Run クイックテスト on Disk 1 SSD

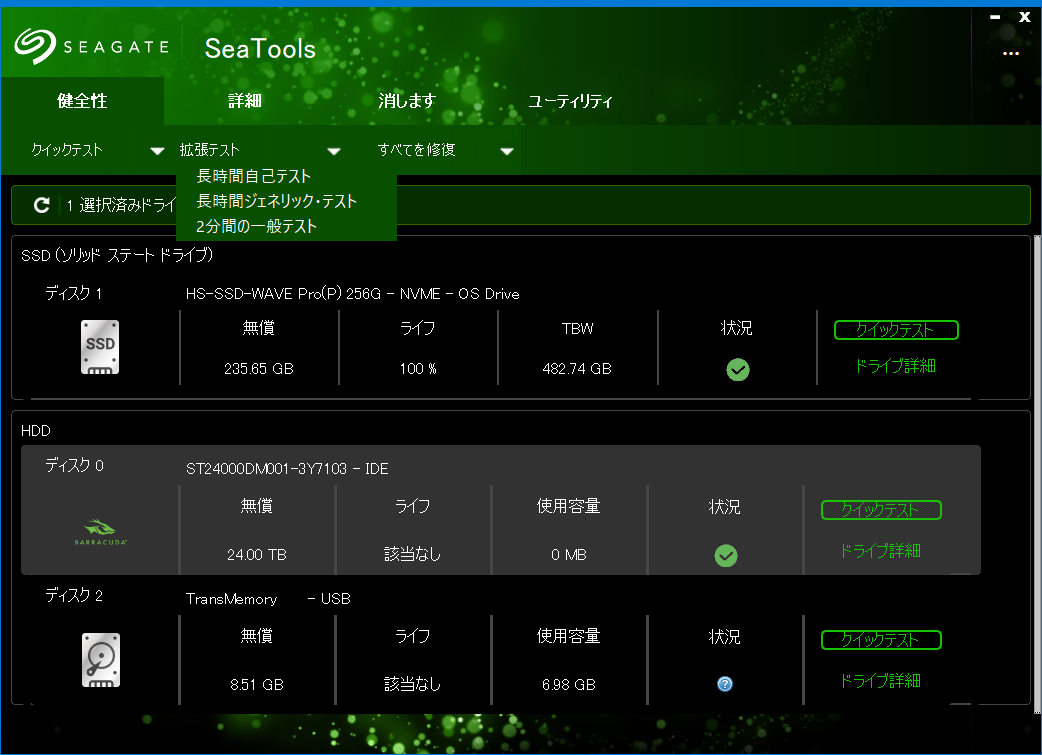click(x=895, y=330)
